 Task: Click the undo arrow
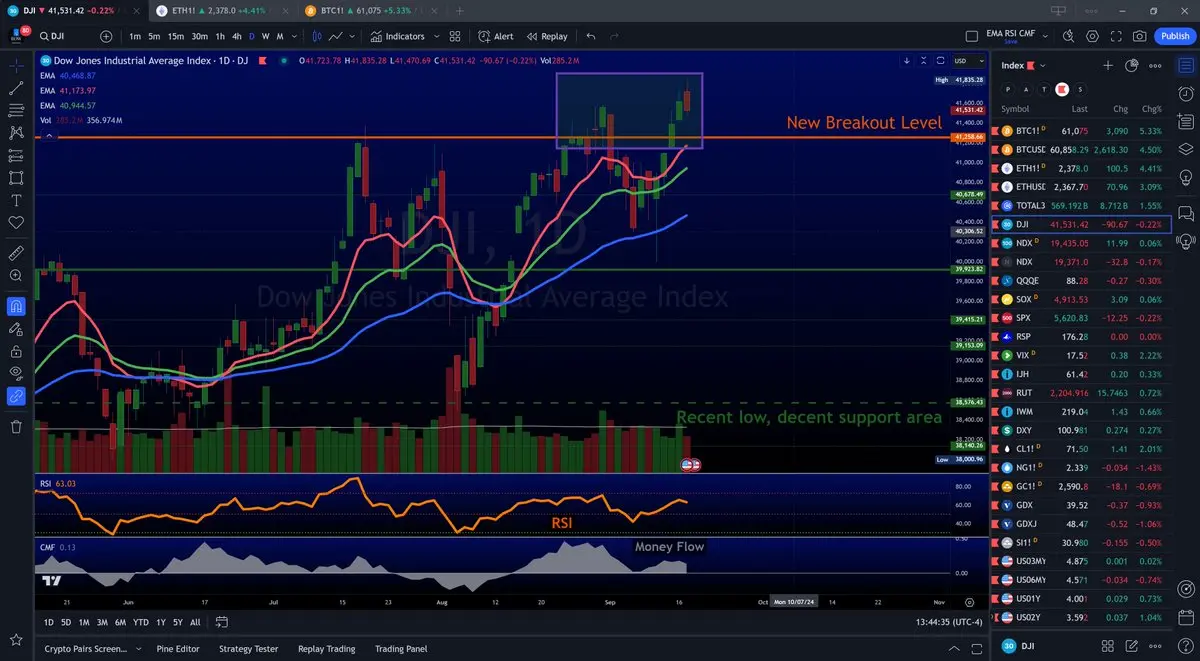point(591,36)
